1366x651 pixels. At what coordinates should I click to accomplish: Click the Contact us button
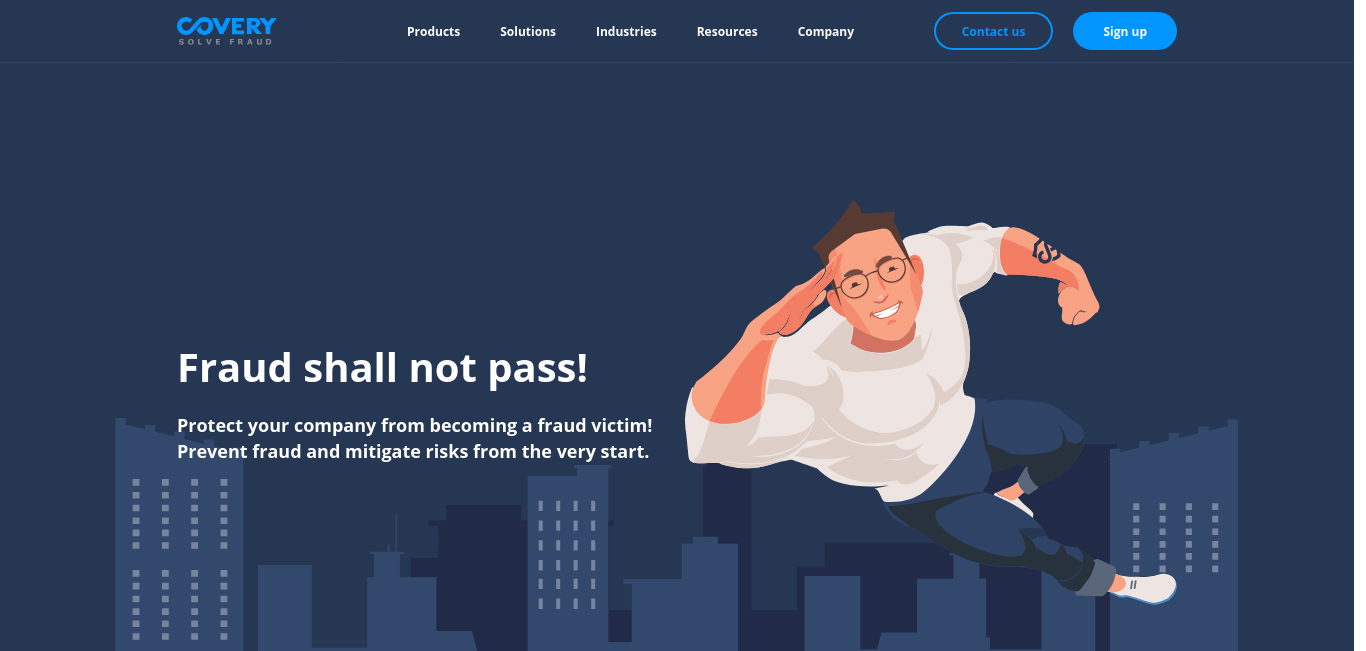[x=993, y=31]
